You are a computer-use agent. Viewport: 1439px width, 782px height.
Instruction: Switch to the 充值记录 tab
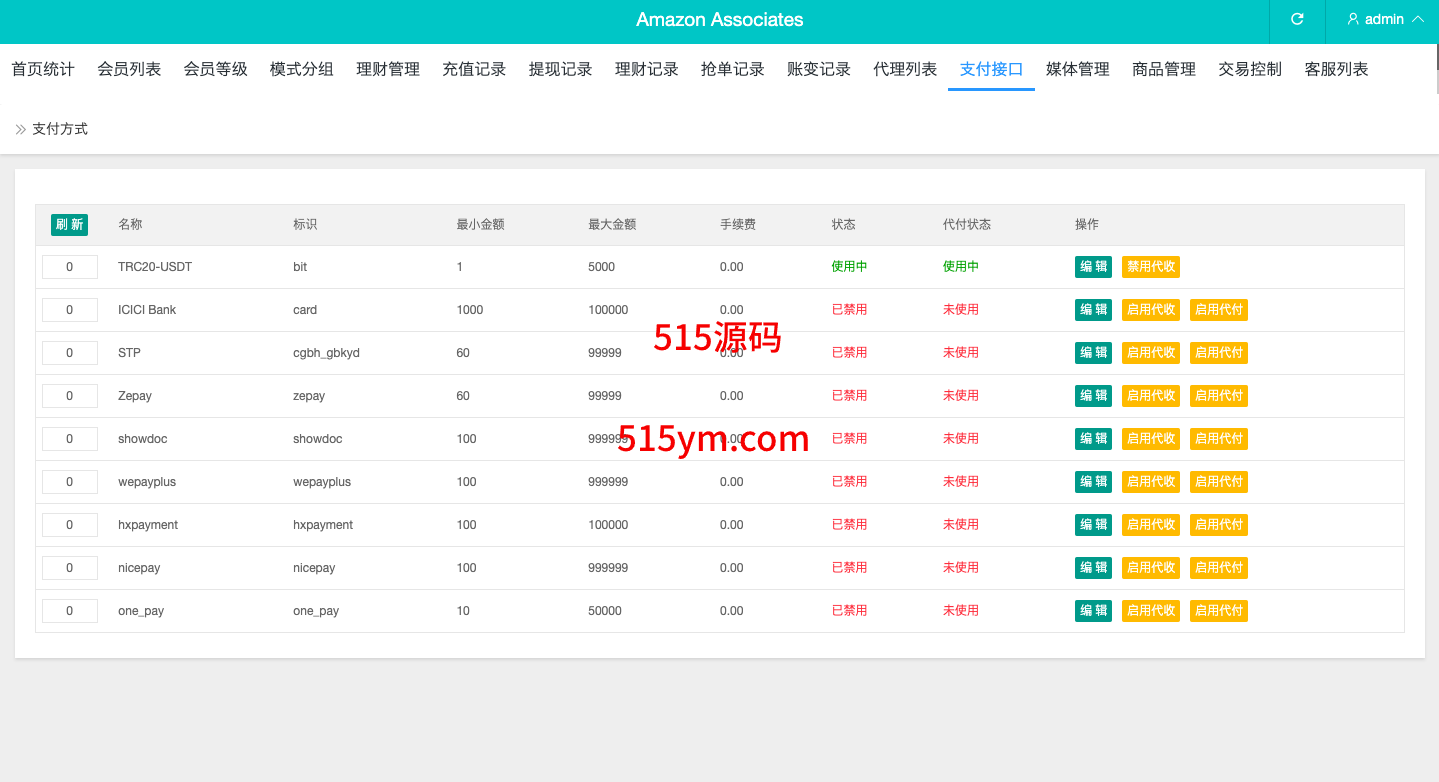coord(474,69)
